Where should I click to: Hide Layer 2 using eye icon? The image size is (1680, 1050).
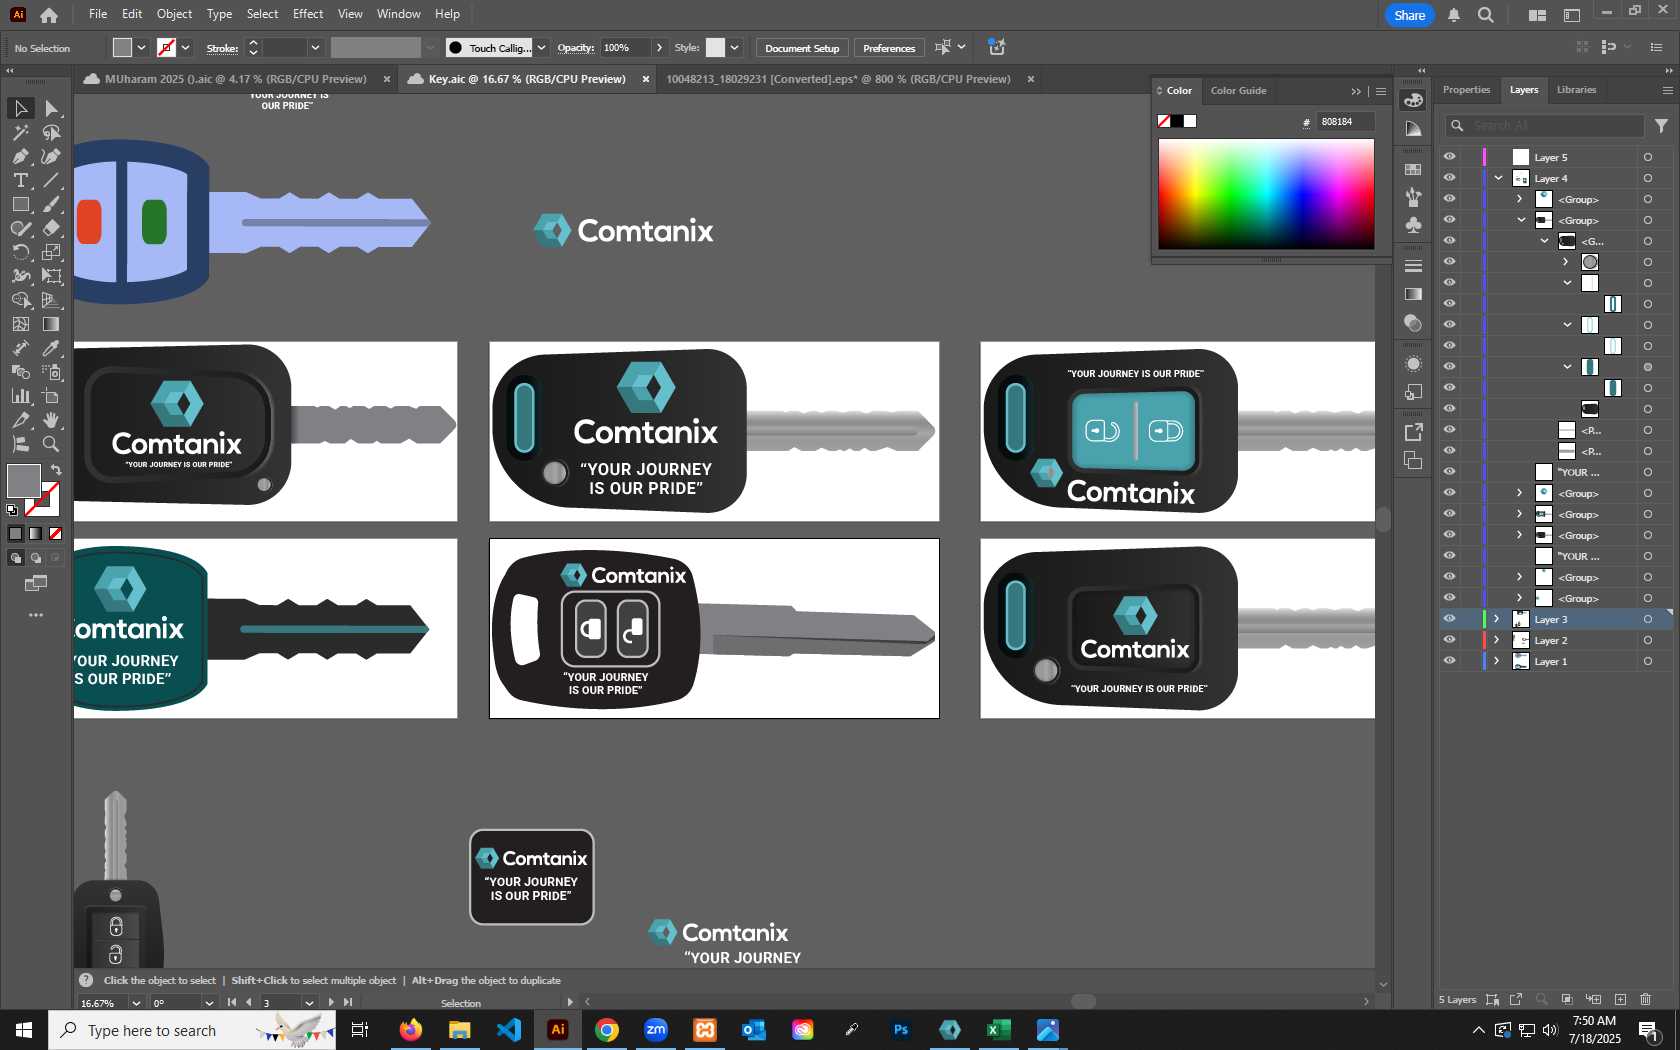pos(1449,640)
